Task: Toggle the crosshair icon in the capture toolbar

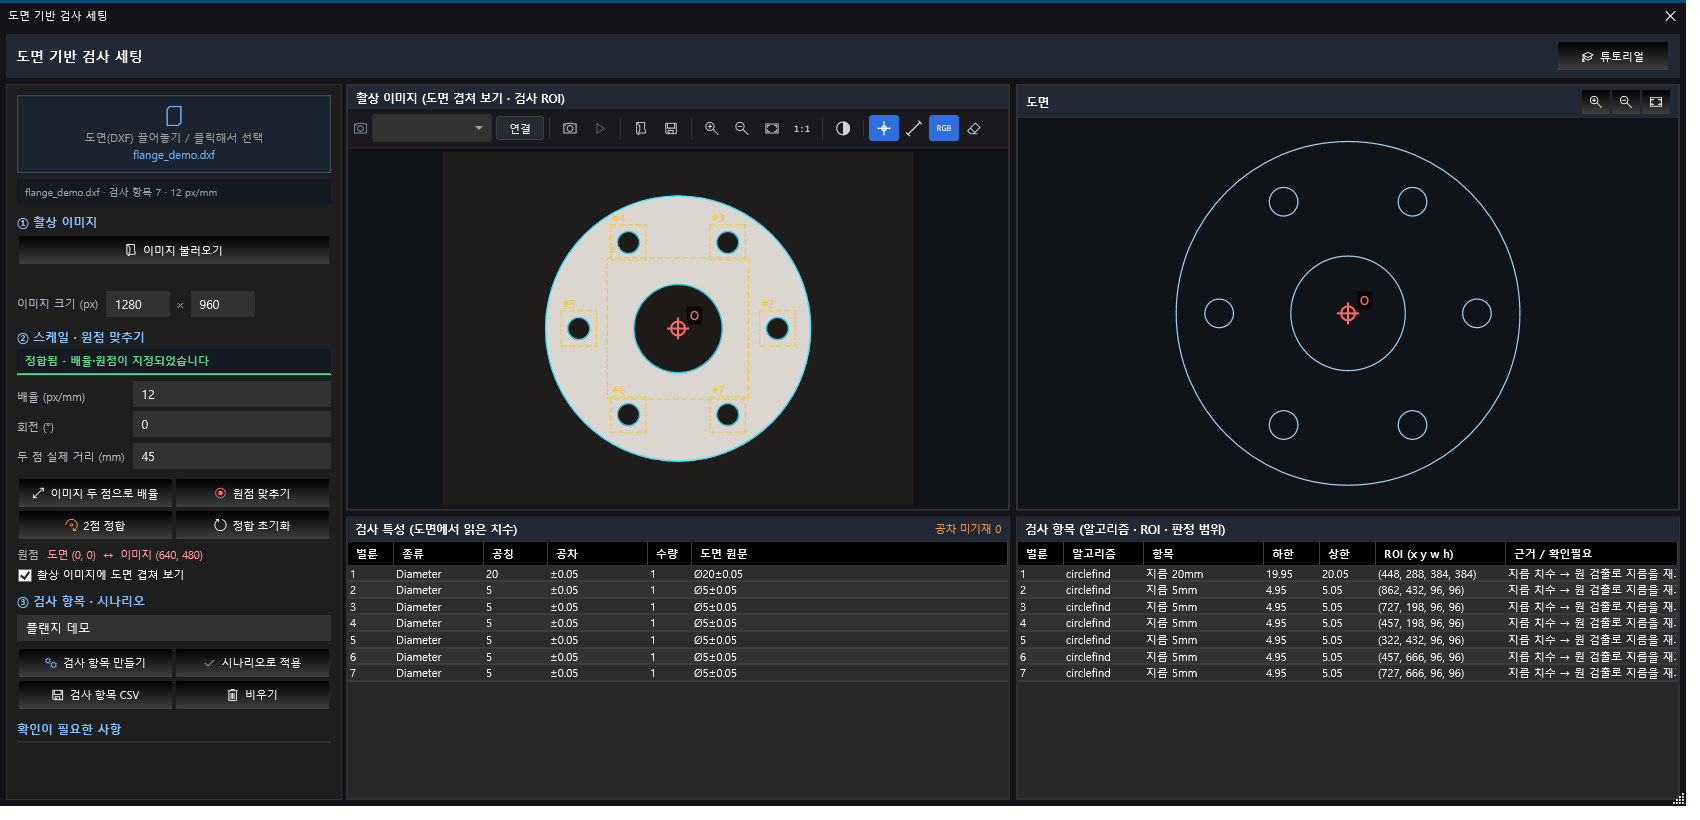Action: point(884,129)
